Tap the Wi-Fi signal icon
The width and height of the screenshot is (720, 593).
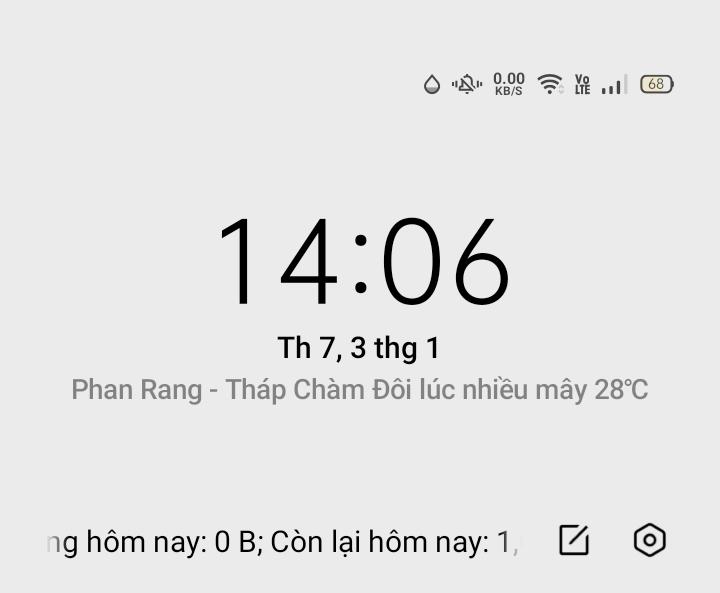[550, 85]
